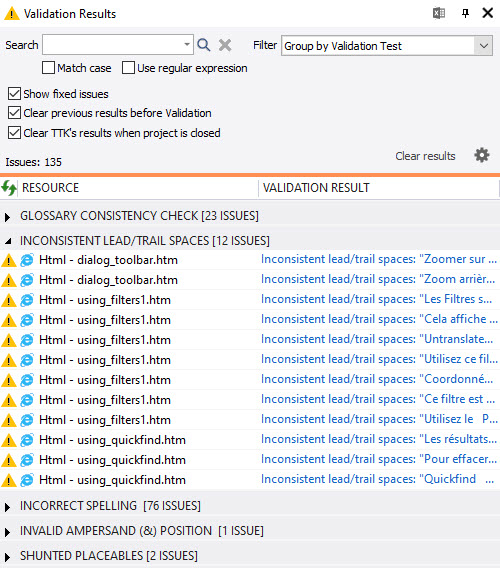Click browser icon of last using_quickfind.htm row
Screen dimensions: 500x568
pyautogui.click(x=27, y=480)
